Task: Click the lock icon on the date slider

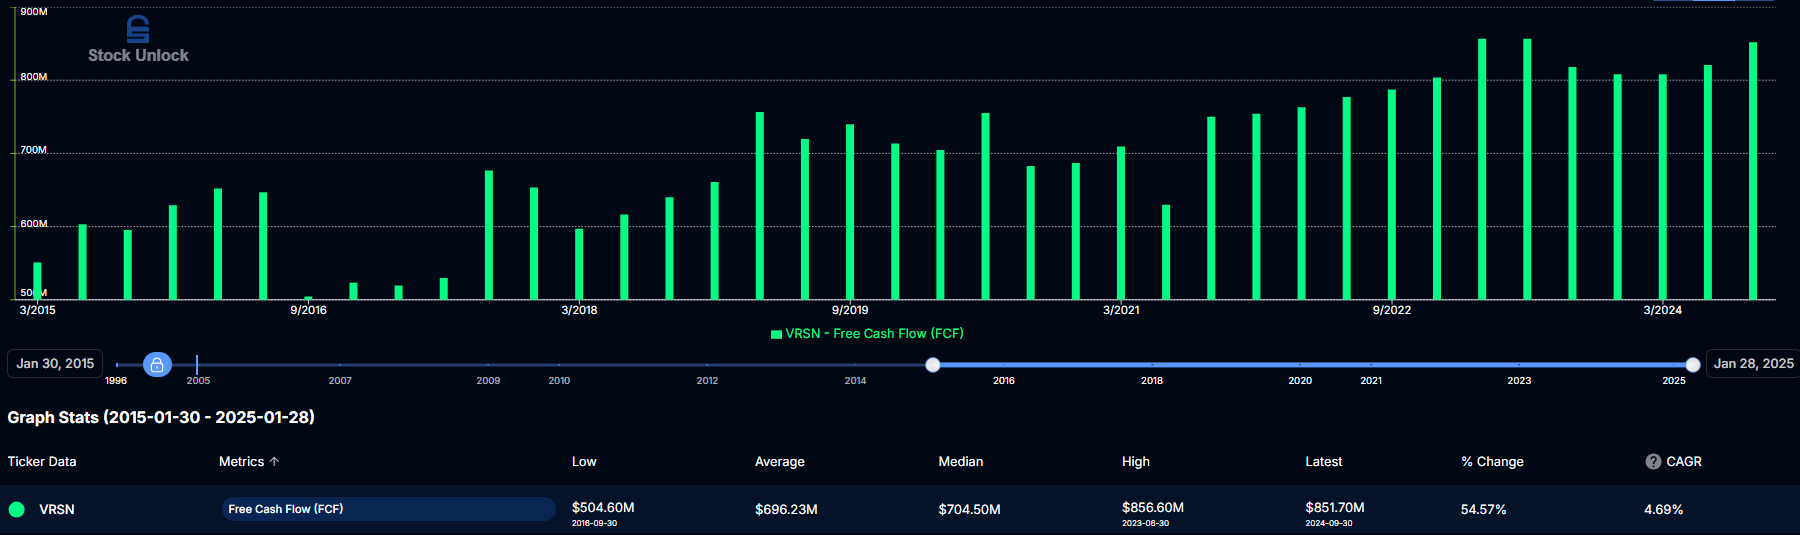Action: [x=157, y=365]
